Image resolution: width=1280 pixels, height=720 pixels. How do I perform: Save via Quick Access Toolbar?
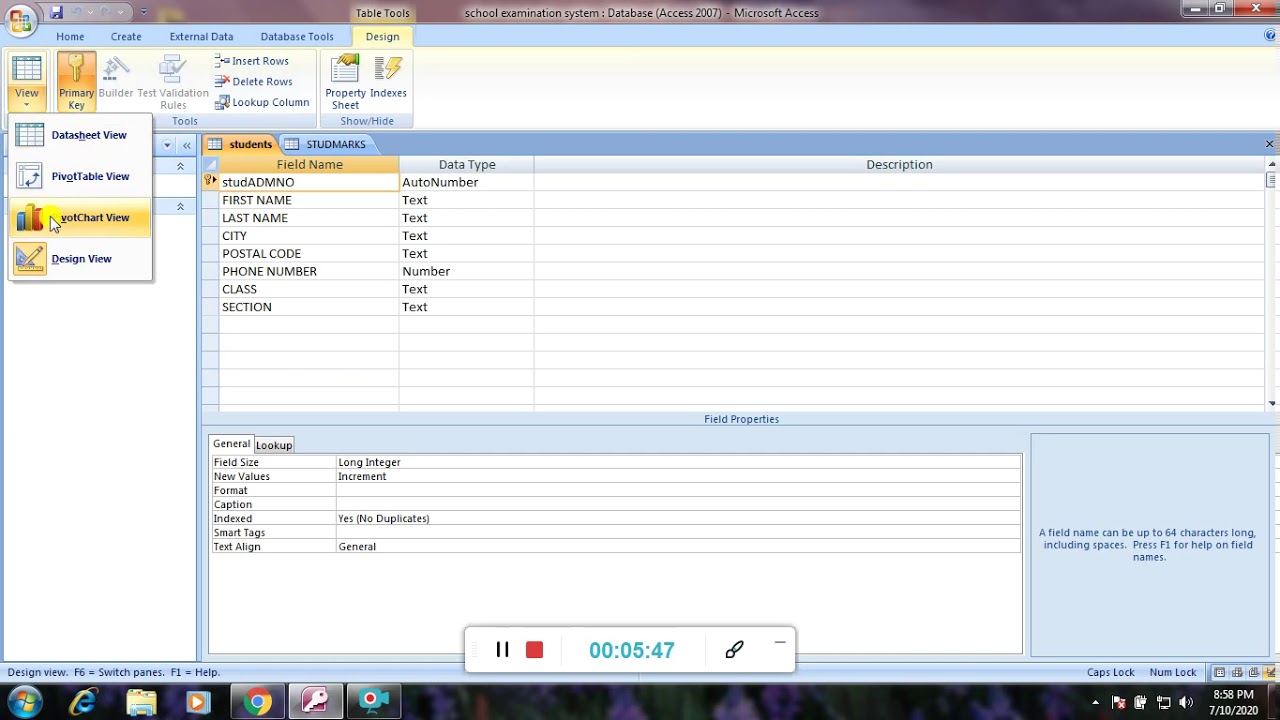56,12
